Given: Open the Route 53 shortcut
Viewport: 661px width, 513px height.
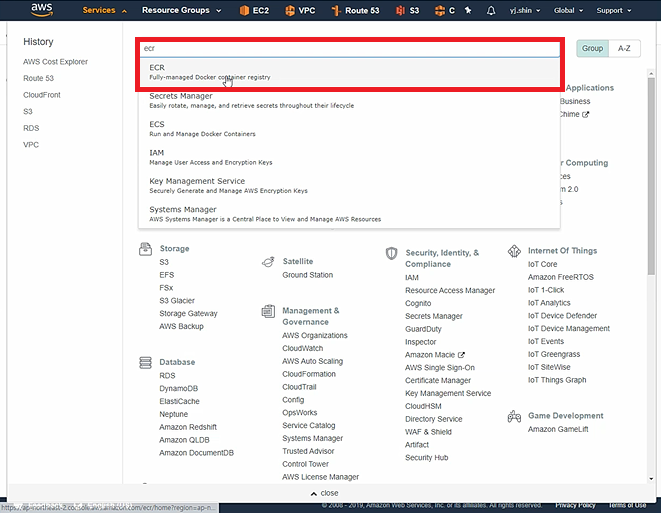Looking at the screenshot, I should [x=356, y=10].
